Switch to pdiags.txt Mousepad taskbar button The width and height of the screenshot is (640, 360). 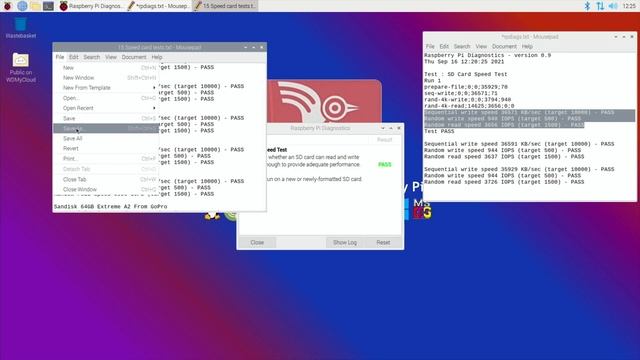coord(158,6)
